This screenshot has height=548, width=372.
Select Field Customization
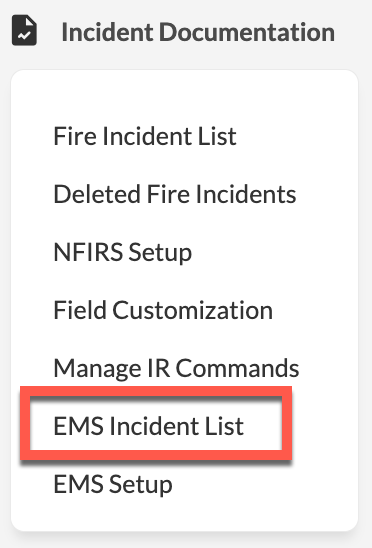point(163,310)
